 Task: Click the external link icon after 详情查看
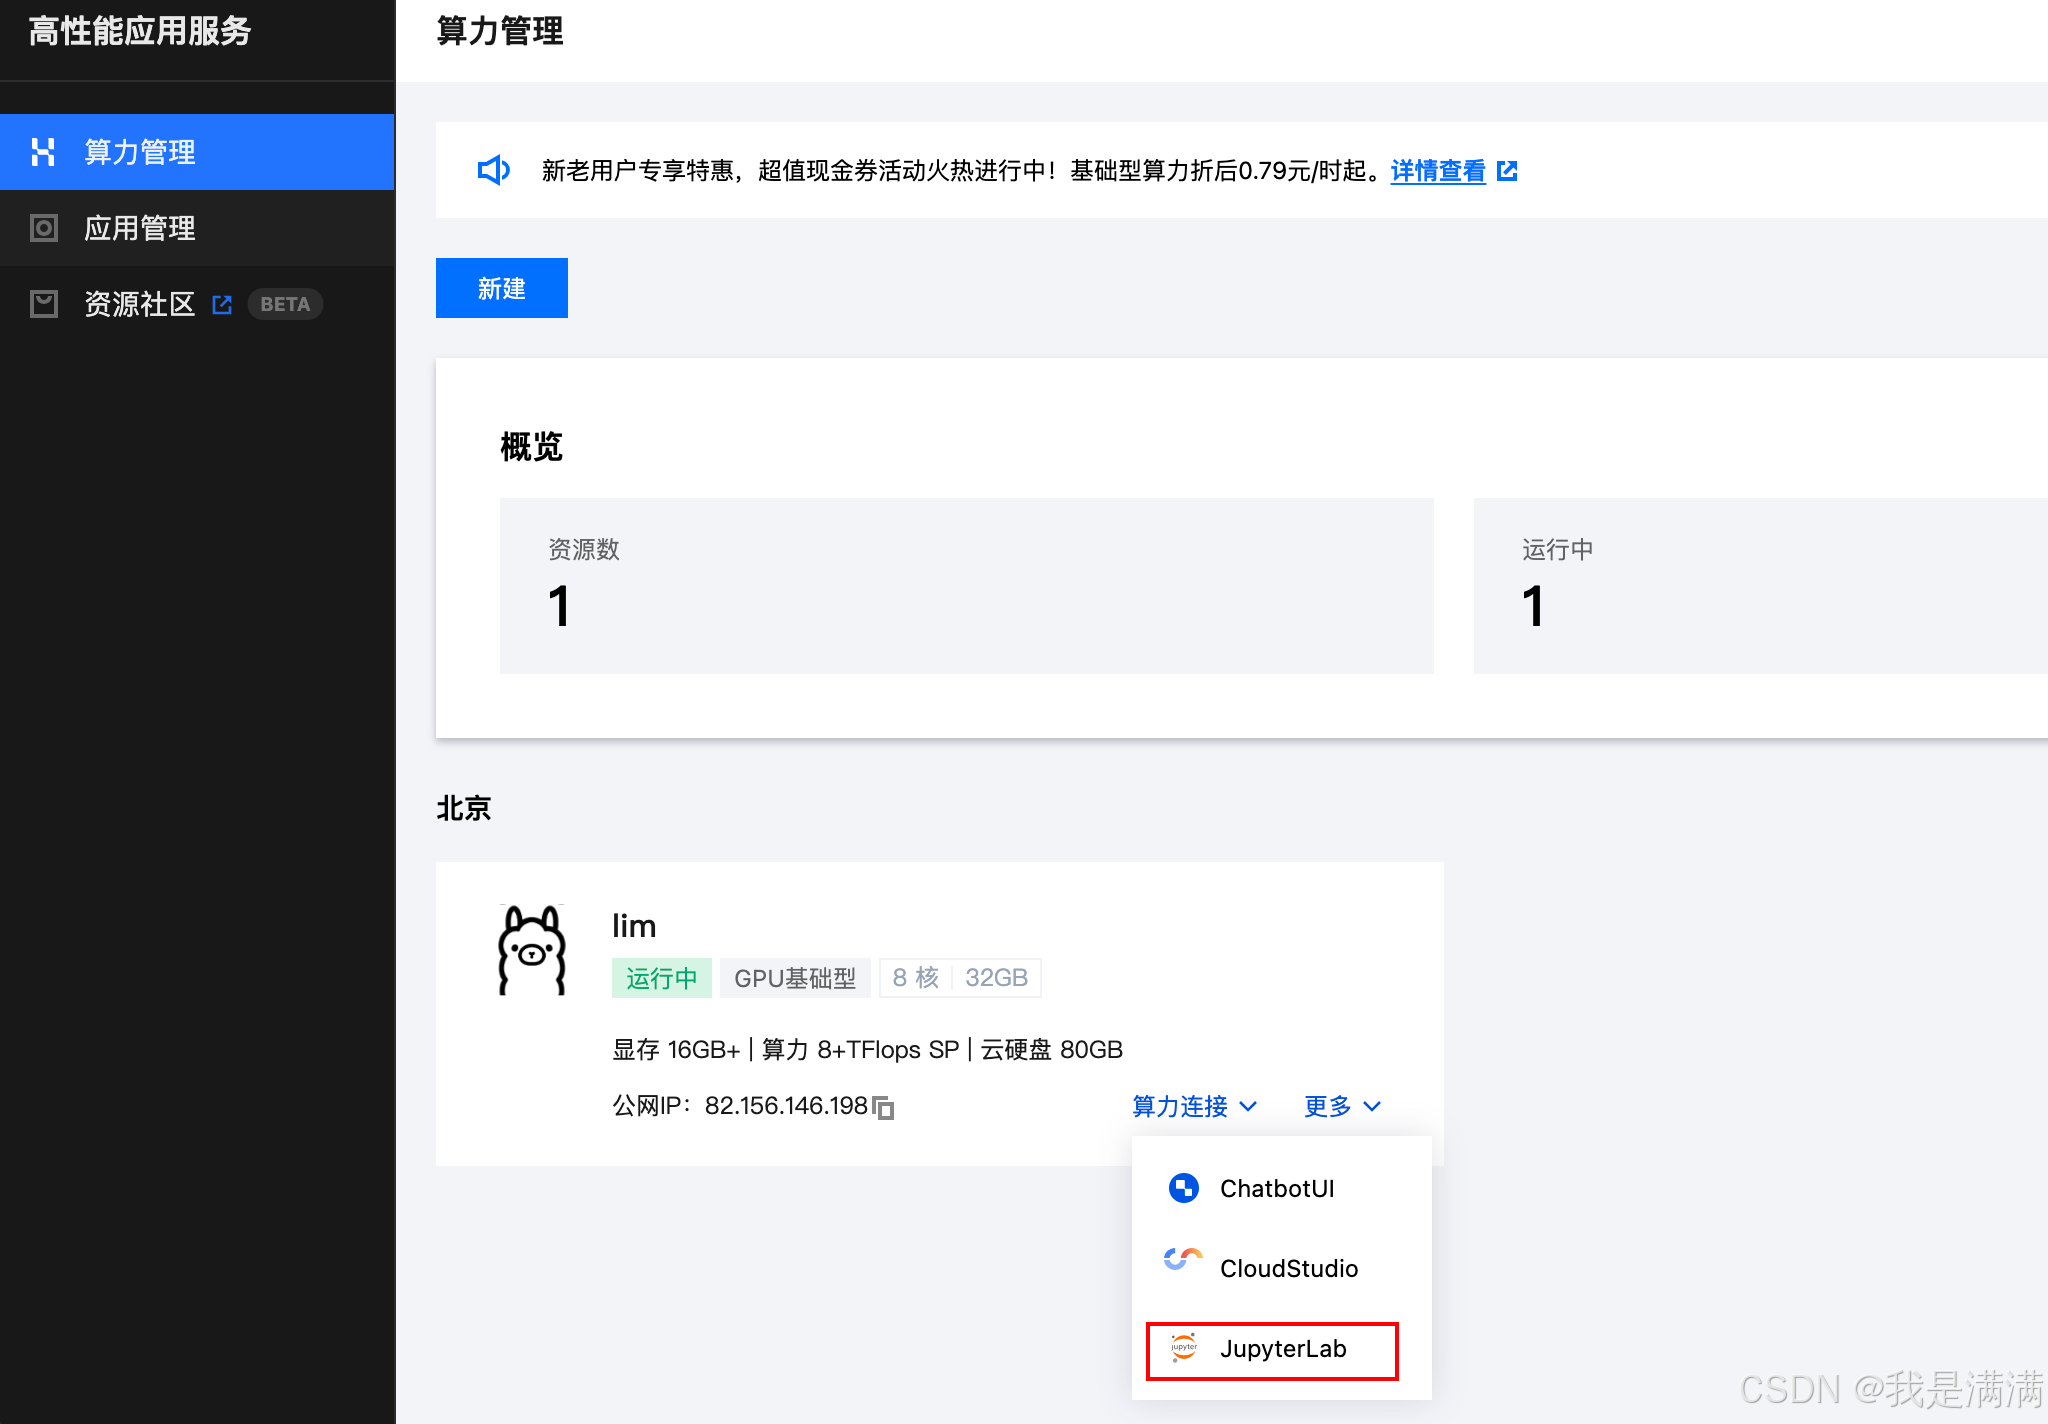tap(1507, 171)
